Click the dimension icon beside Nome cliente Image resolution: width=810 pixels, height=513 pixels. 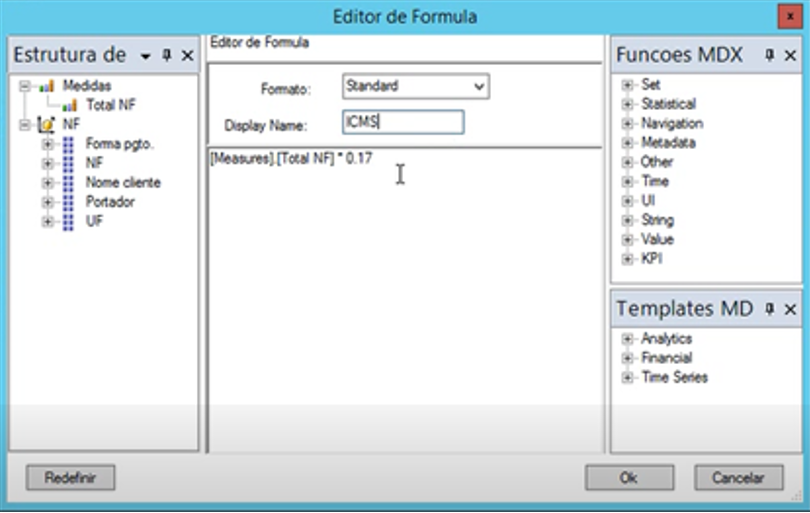(68, 183)
